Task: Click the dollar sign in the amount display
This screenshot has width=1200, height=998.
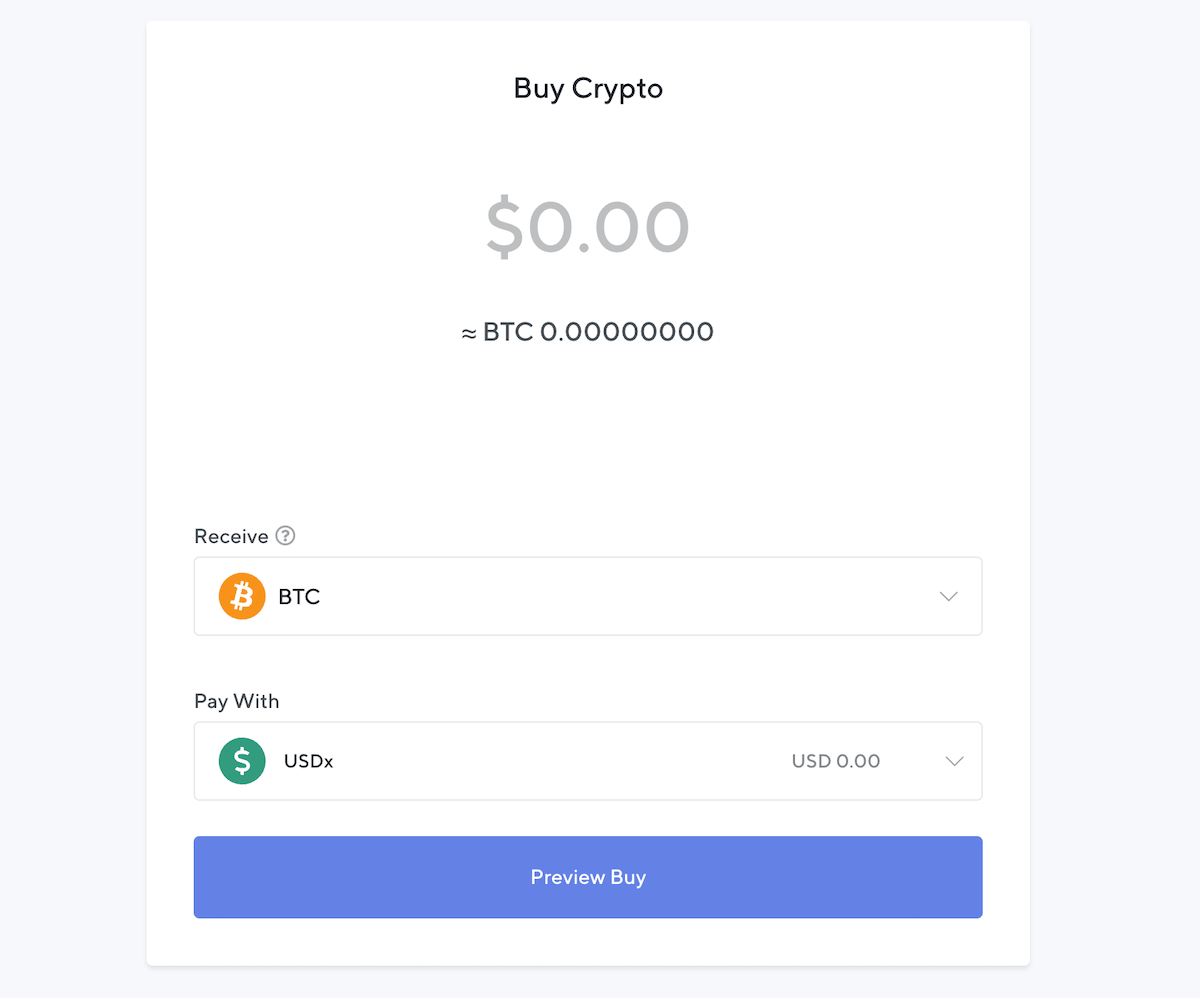Action: (504, 226)
